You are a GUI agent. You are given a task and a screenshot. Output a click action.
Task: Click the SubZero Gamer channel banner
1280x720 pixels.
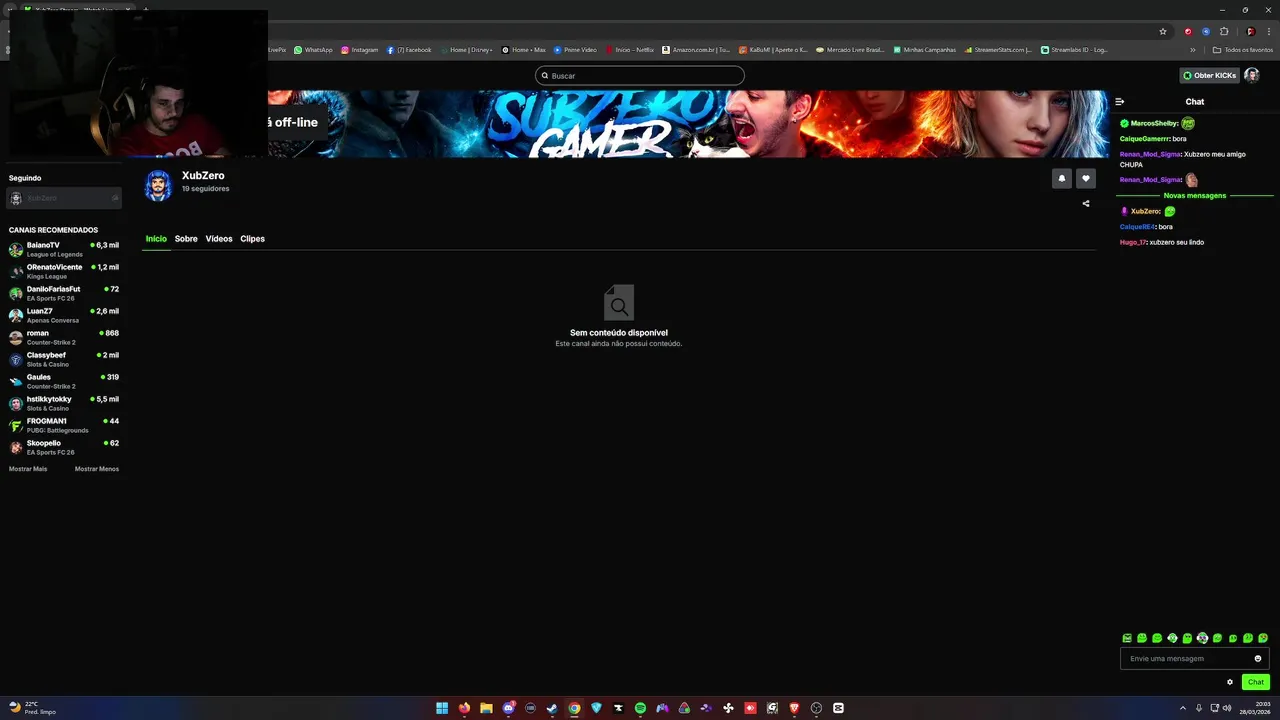[688, 124]
